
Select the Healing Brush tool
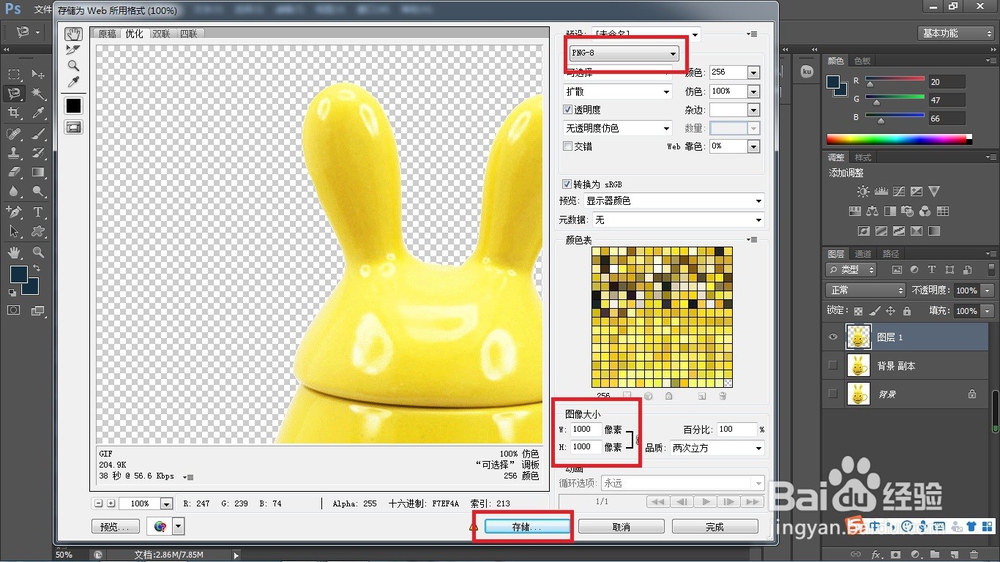pos(14,134)
